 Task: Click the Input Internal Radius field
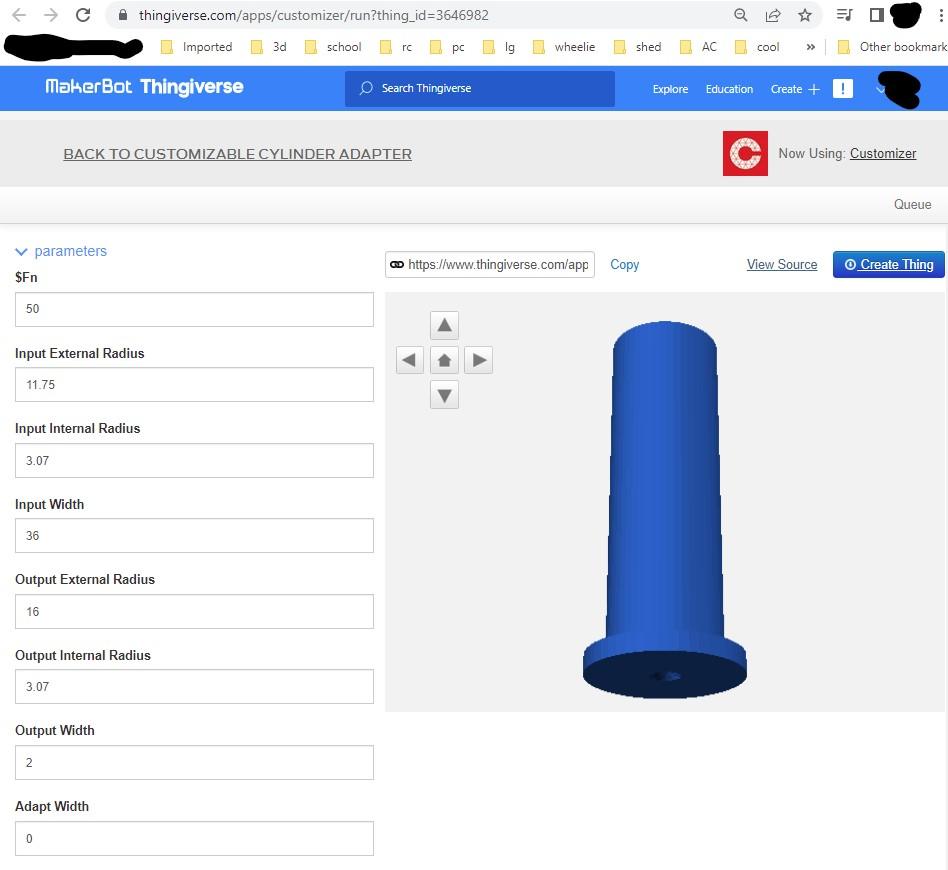(194, 461)
